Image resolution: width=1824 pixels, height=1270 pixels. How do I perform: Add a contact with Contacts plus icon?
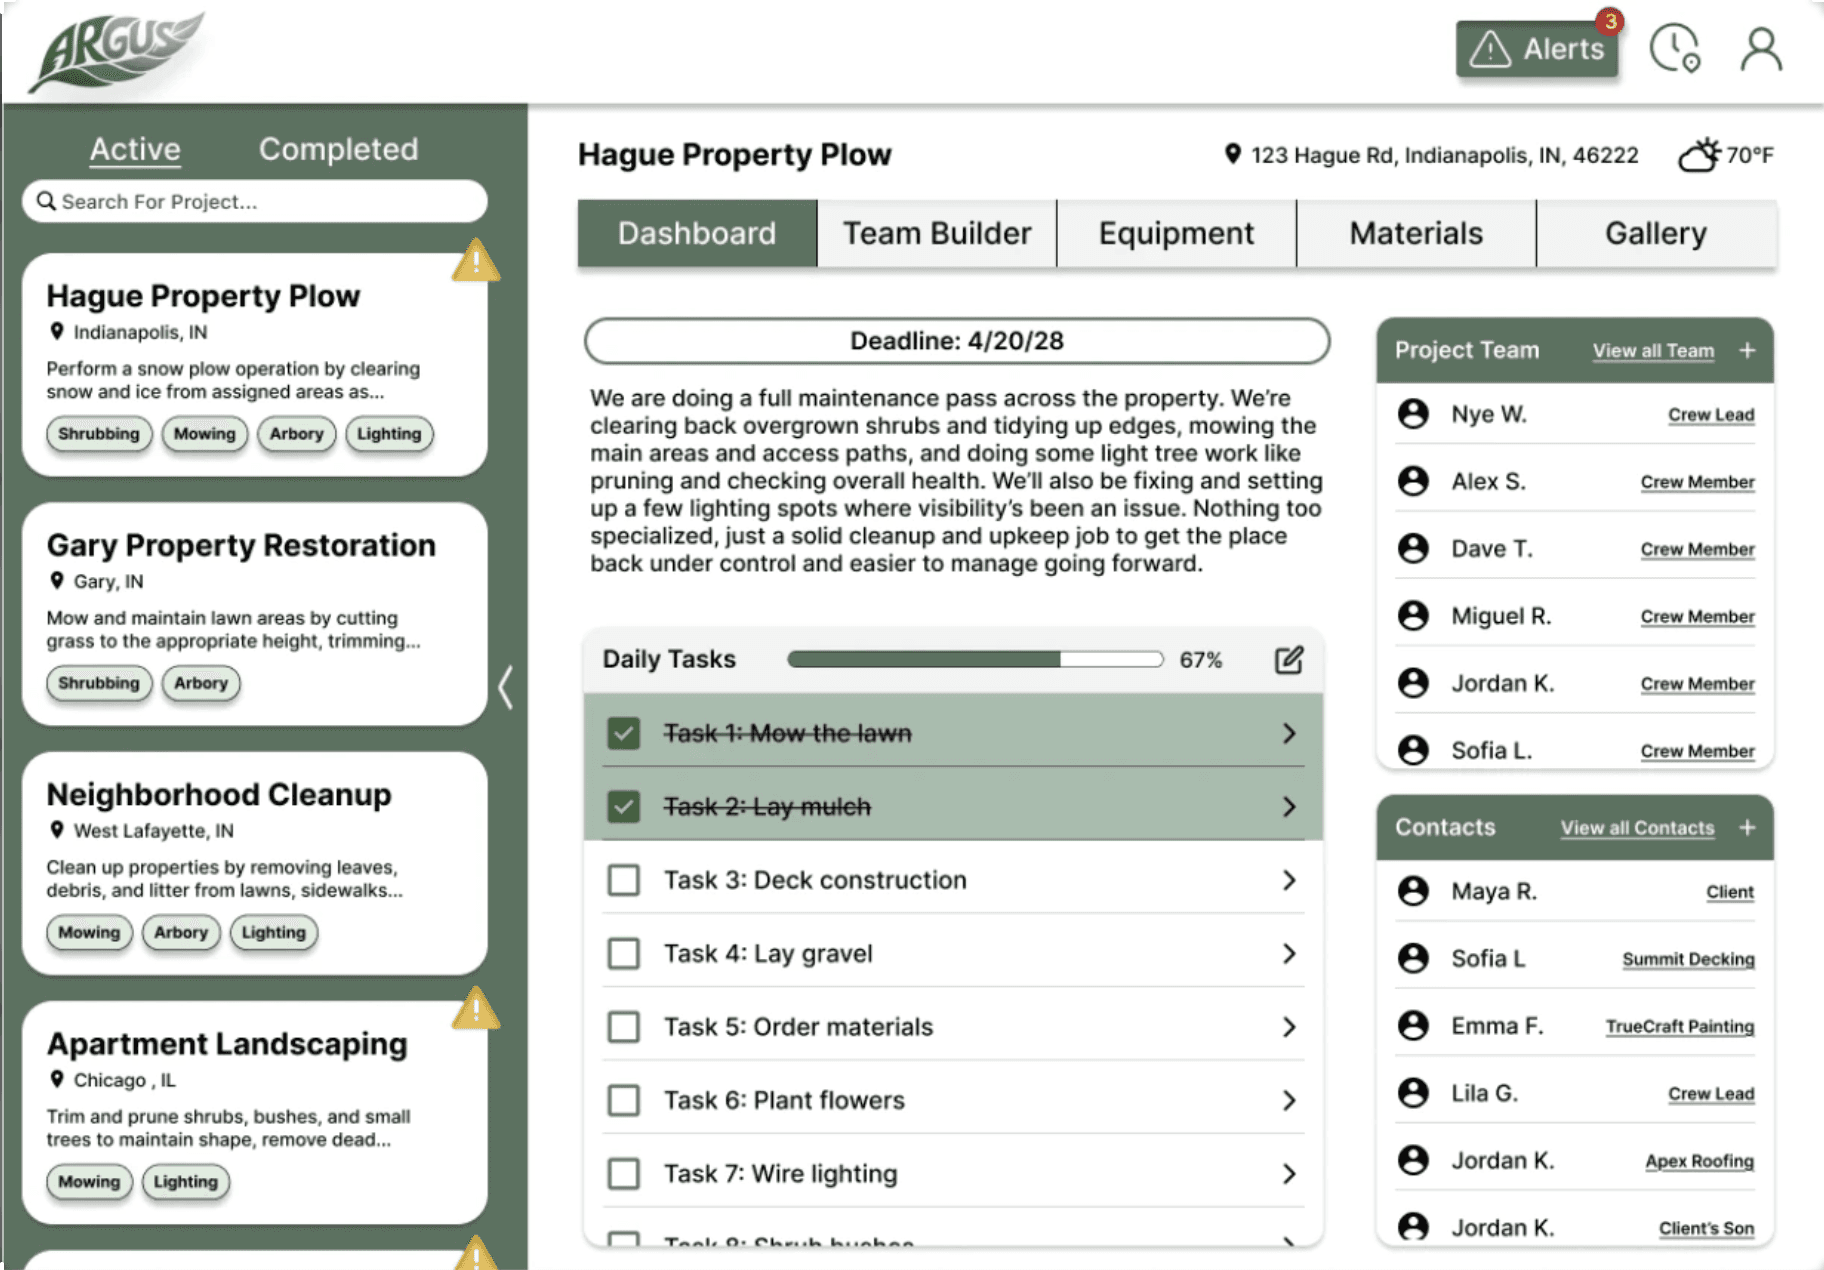point(1747,827)
